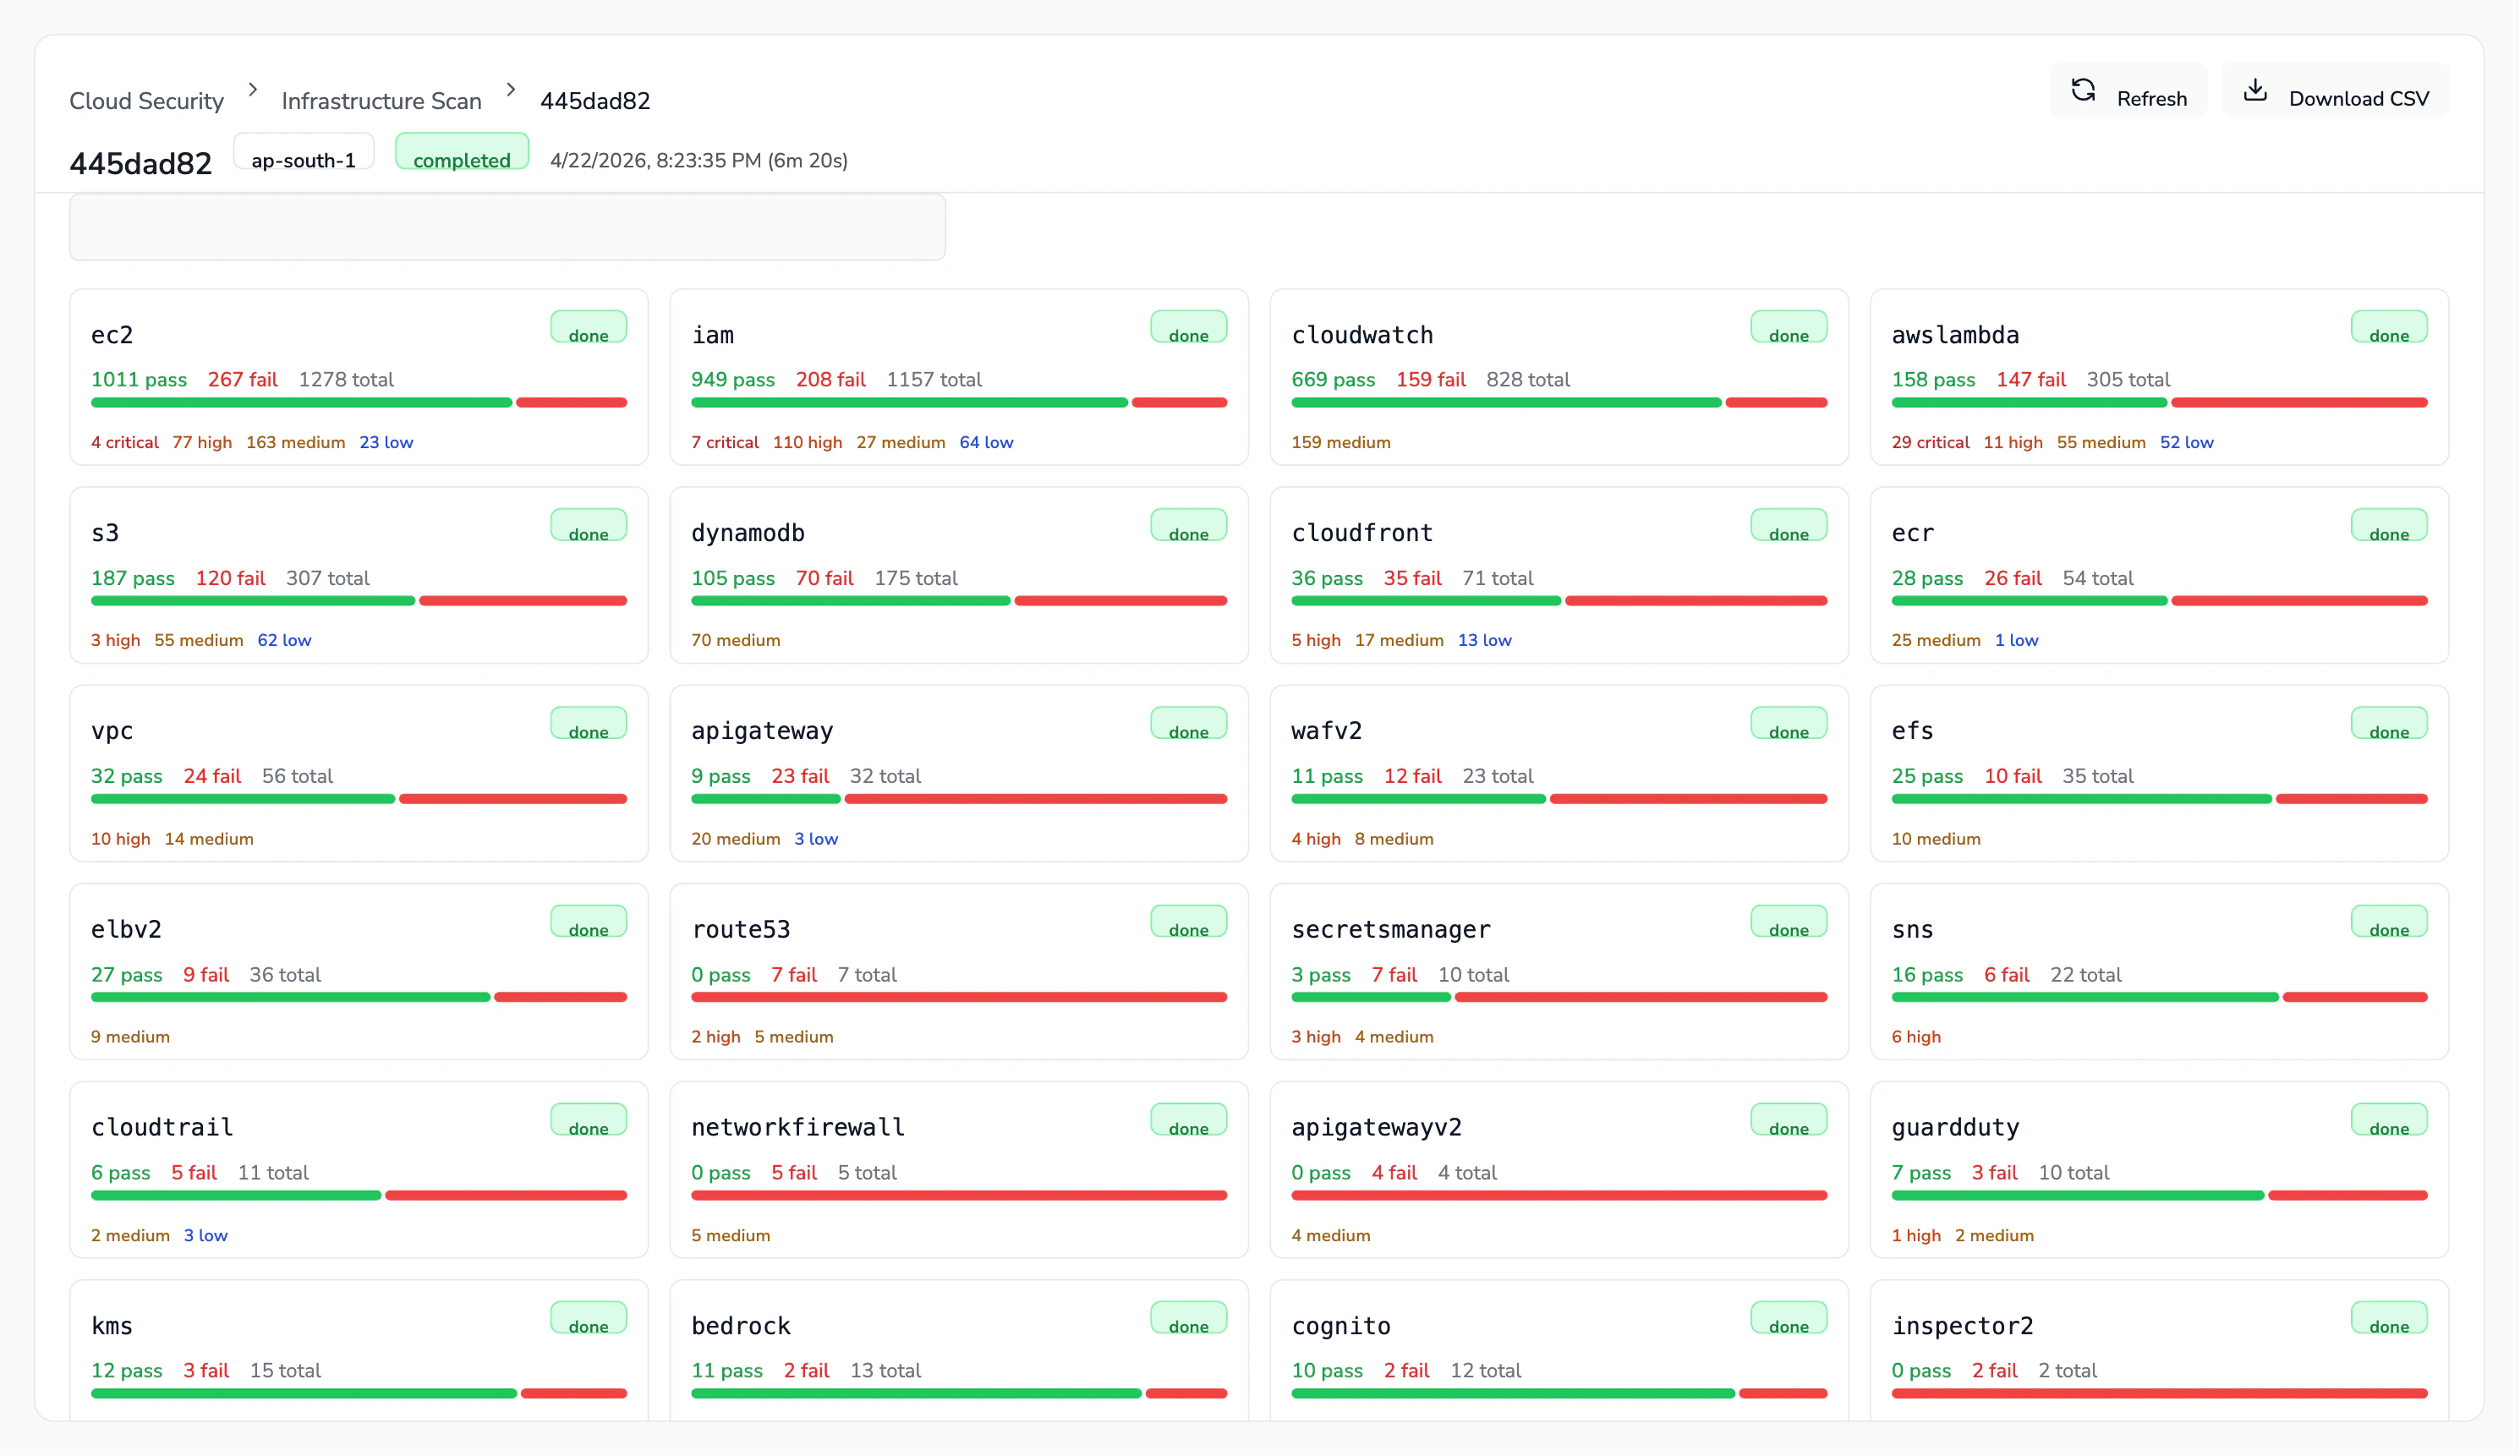Open the Infrastructure Scan breadcrumb
Viewport: 2520px width, 1456px height.
pos(381,101)
